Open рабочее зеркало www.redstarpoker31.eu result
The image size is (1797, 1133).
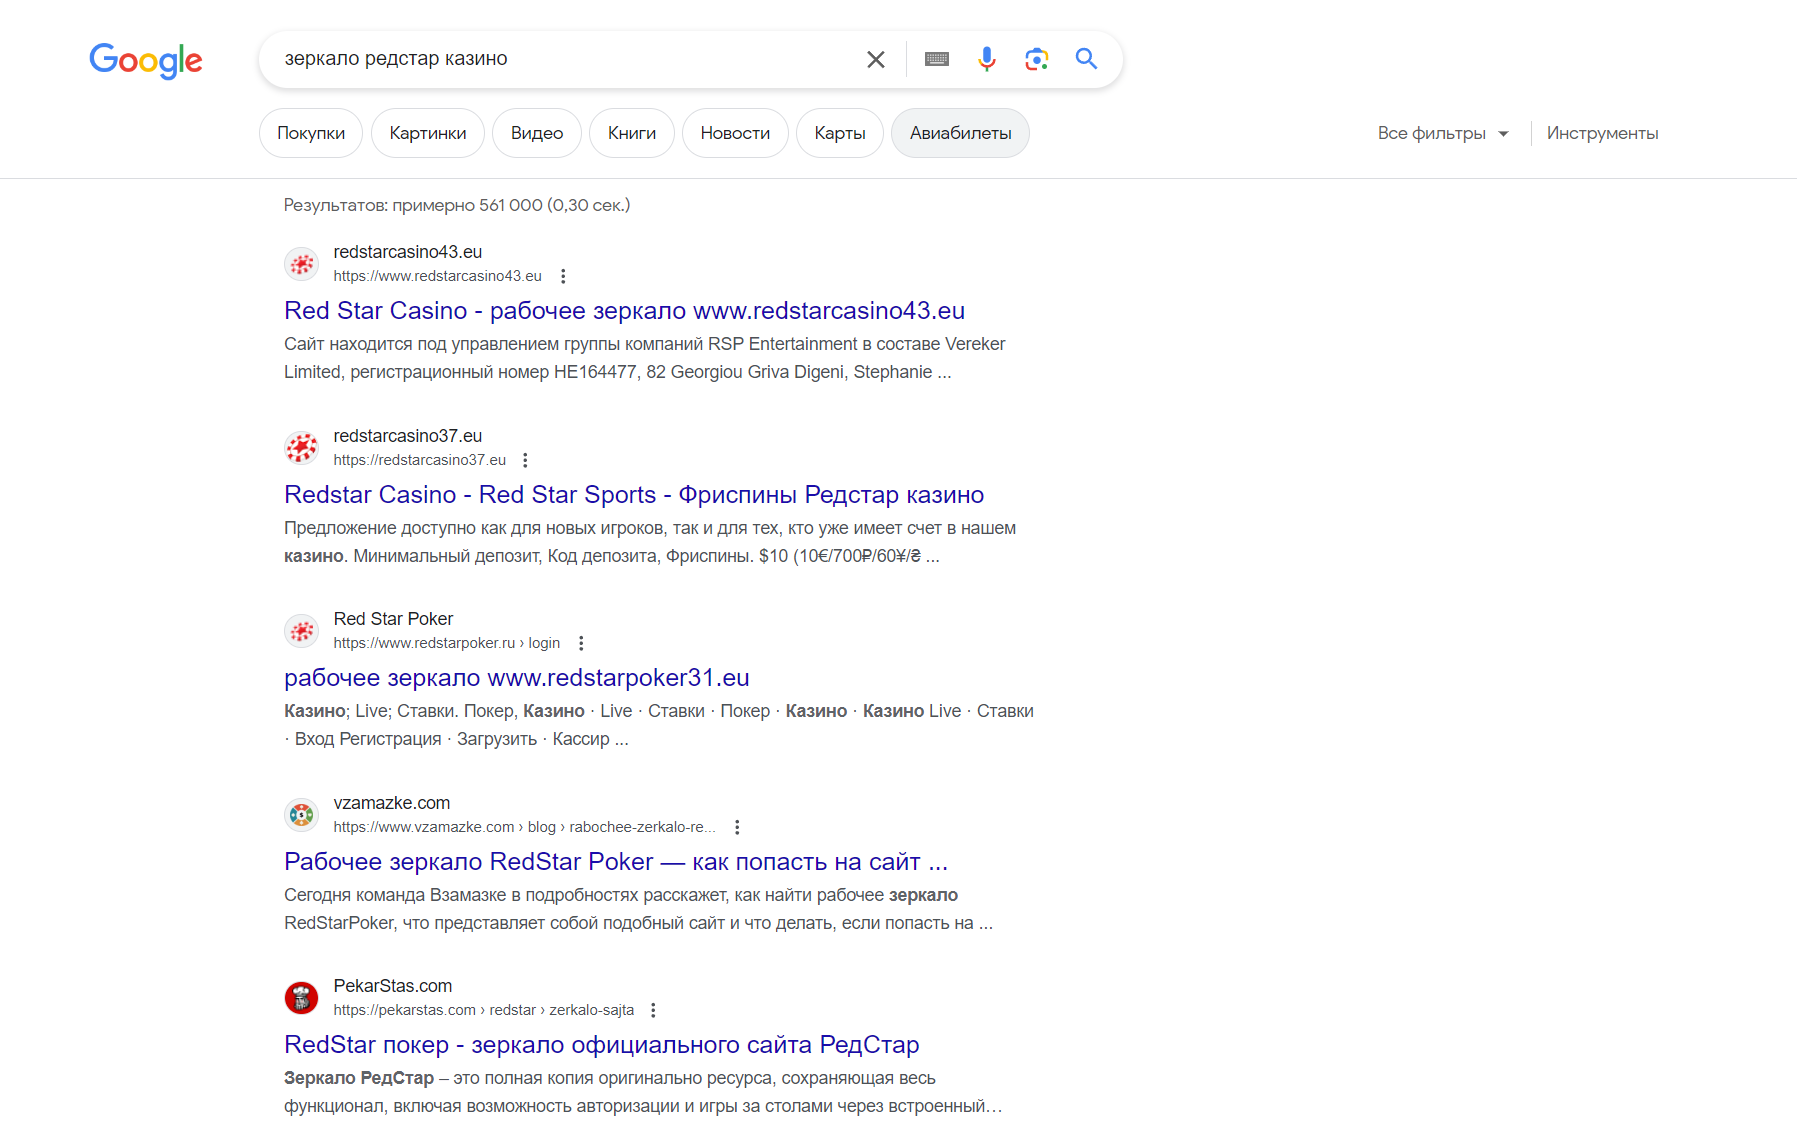[x=517, y=678]
